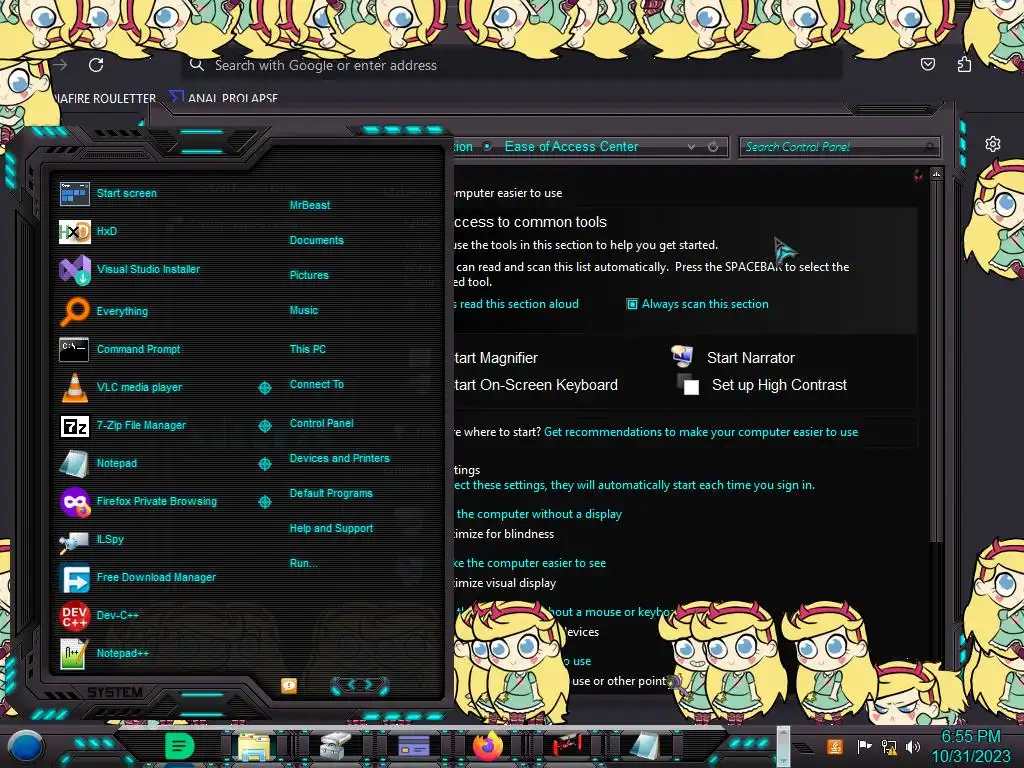Image resolution: width=1024 pixels, height=768 pixels.
Task: Open Devices and Printers
Action: pyautogui.click(x=339, y=458)
